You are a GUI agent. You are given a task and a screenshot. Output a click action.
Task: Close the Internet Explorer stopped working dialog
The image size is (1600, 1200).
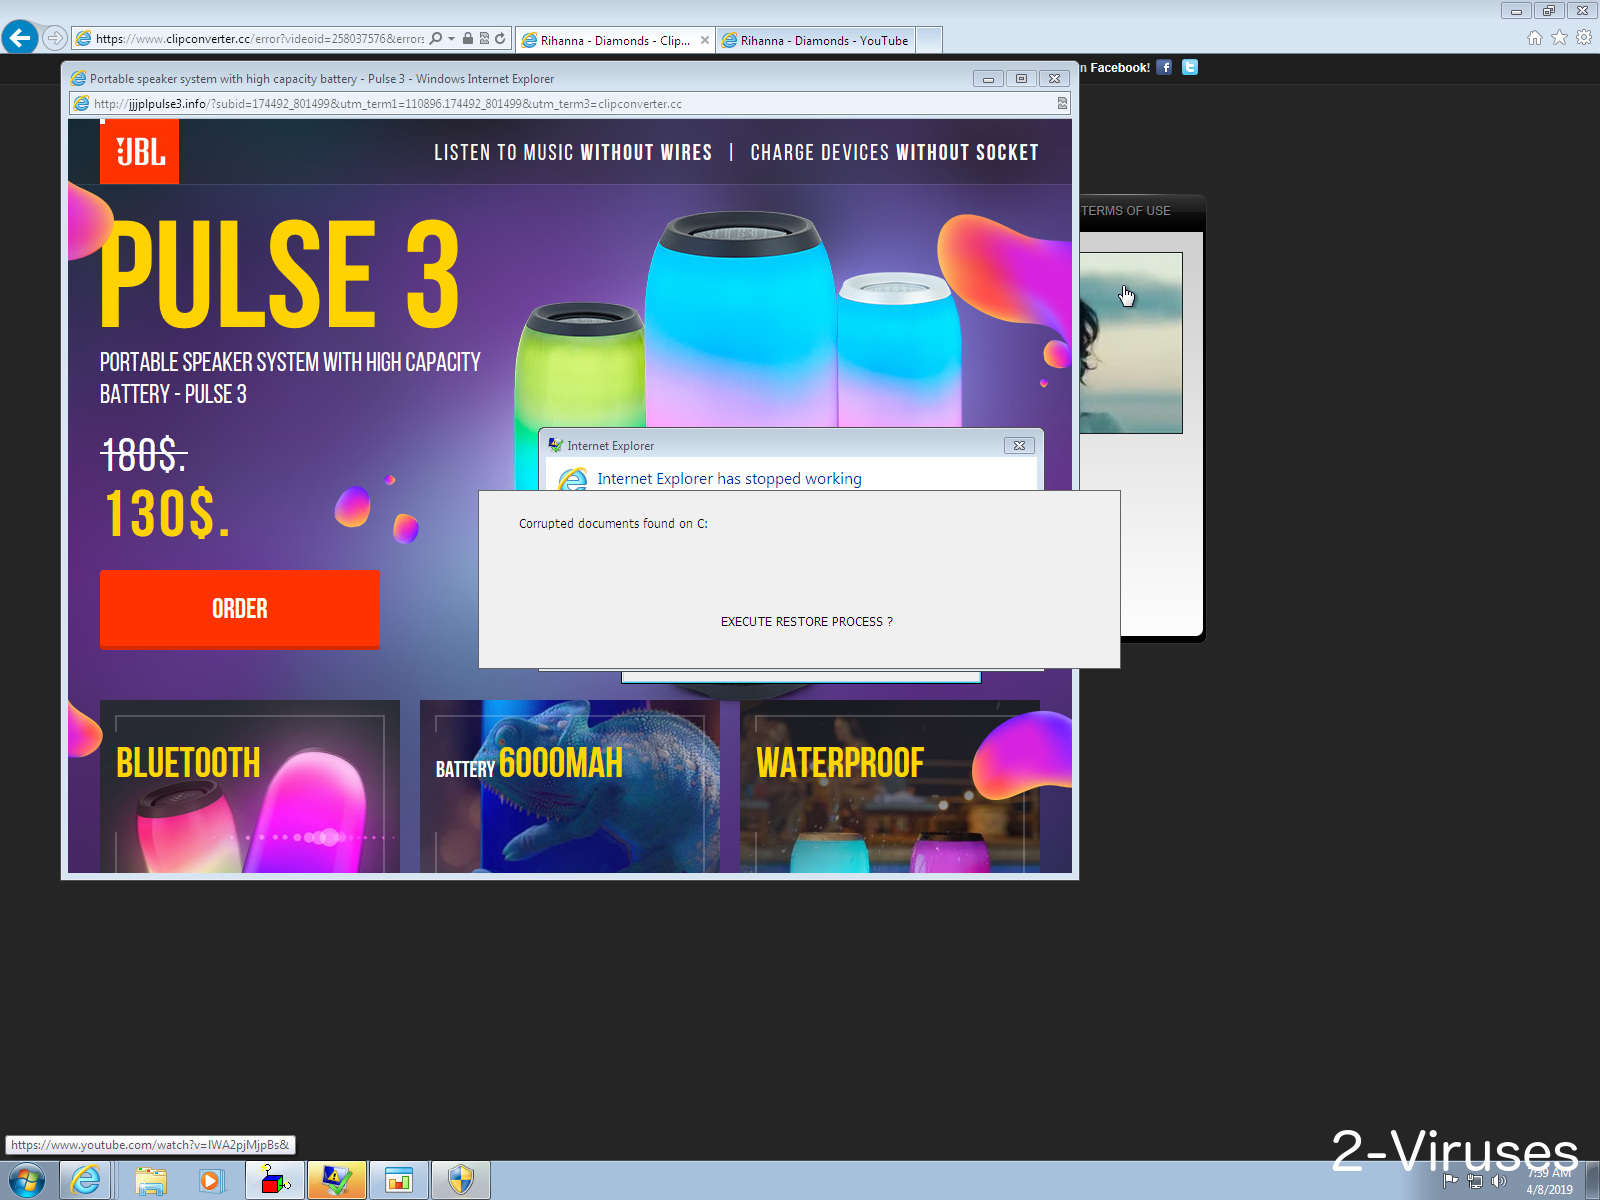(1019, 446)
